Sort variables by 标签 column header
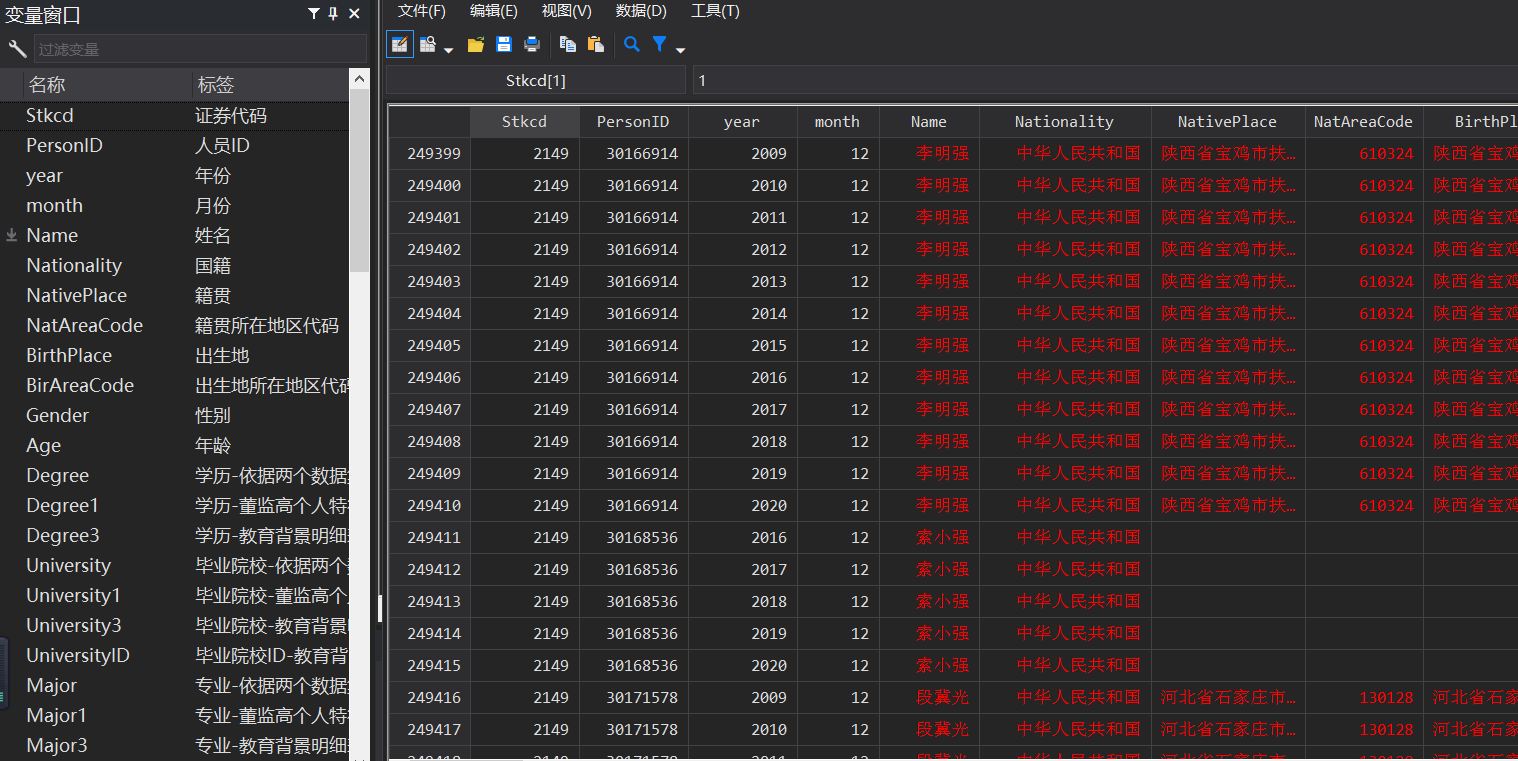Viewport: 1518px width, 761px height. 270,84
